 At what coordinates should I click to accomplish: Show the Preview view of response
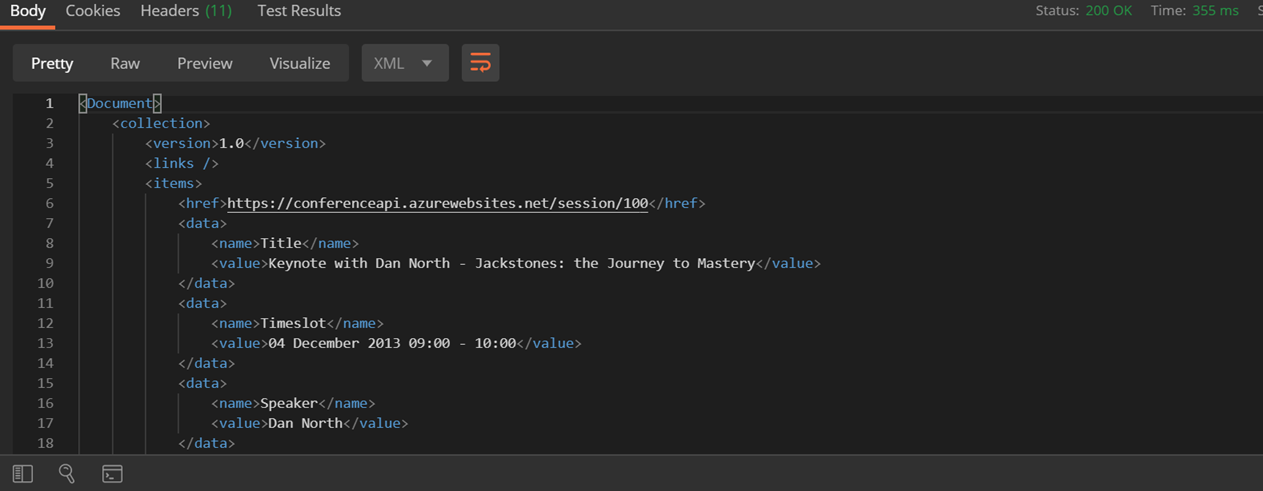[x=205, y=63]
